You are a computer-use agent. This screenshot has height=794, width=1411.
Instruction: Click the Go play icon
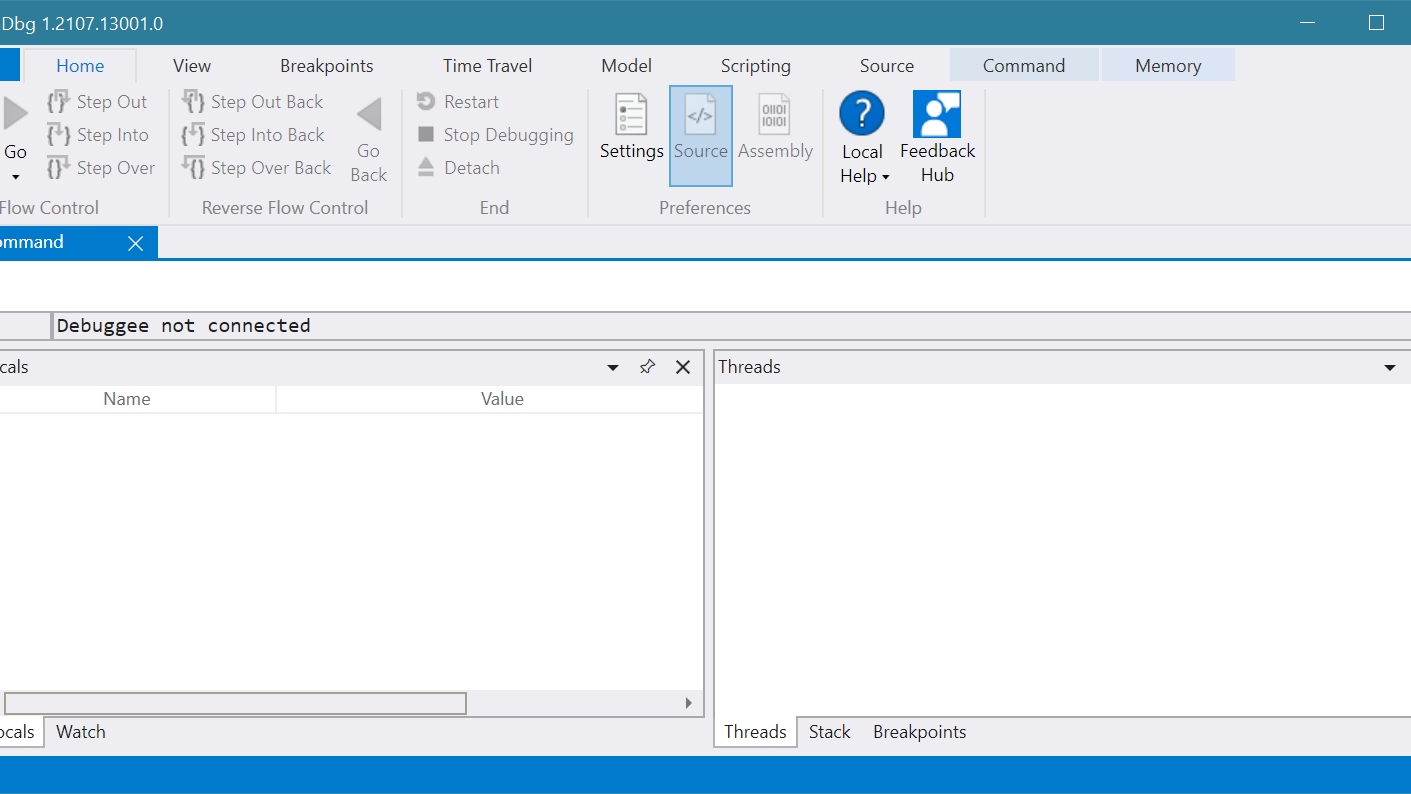pyautogui.click(x=15, y=113)
